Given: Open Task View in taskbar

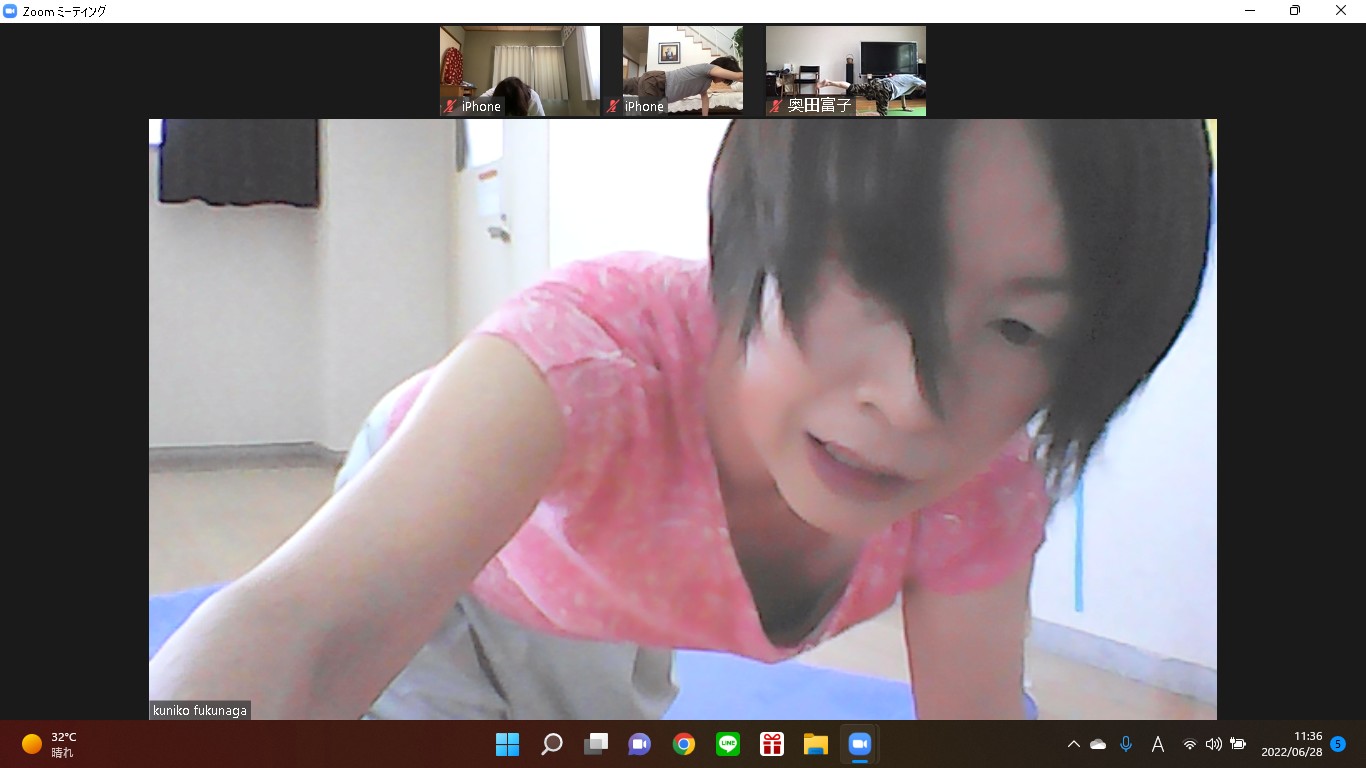Looking at the screenshot, I should coord(596,744).
